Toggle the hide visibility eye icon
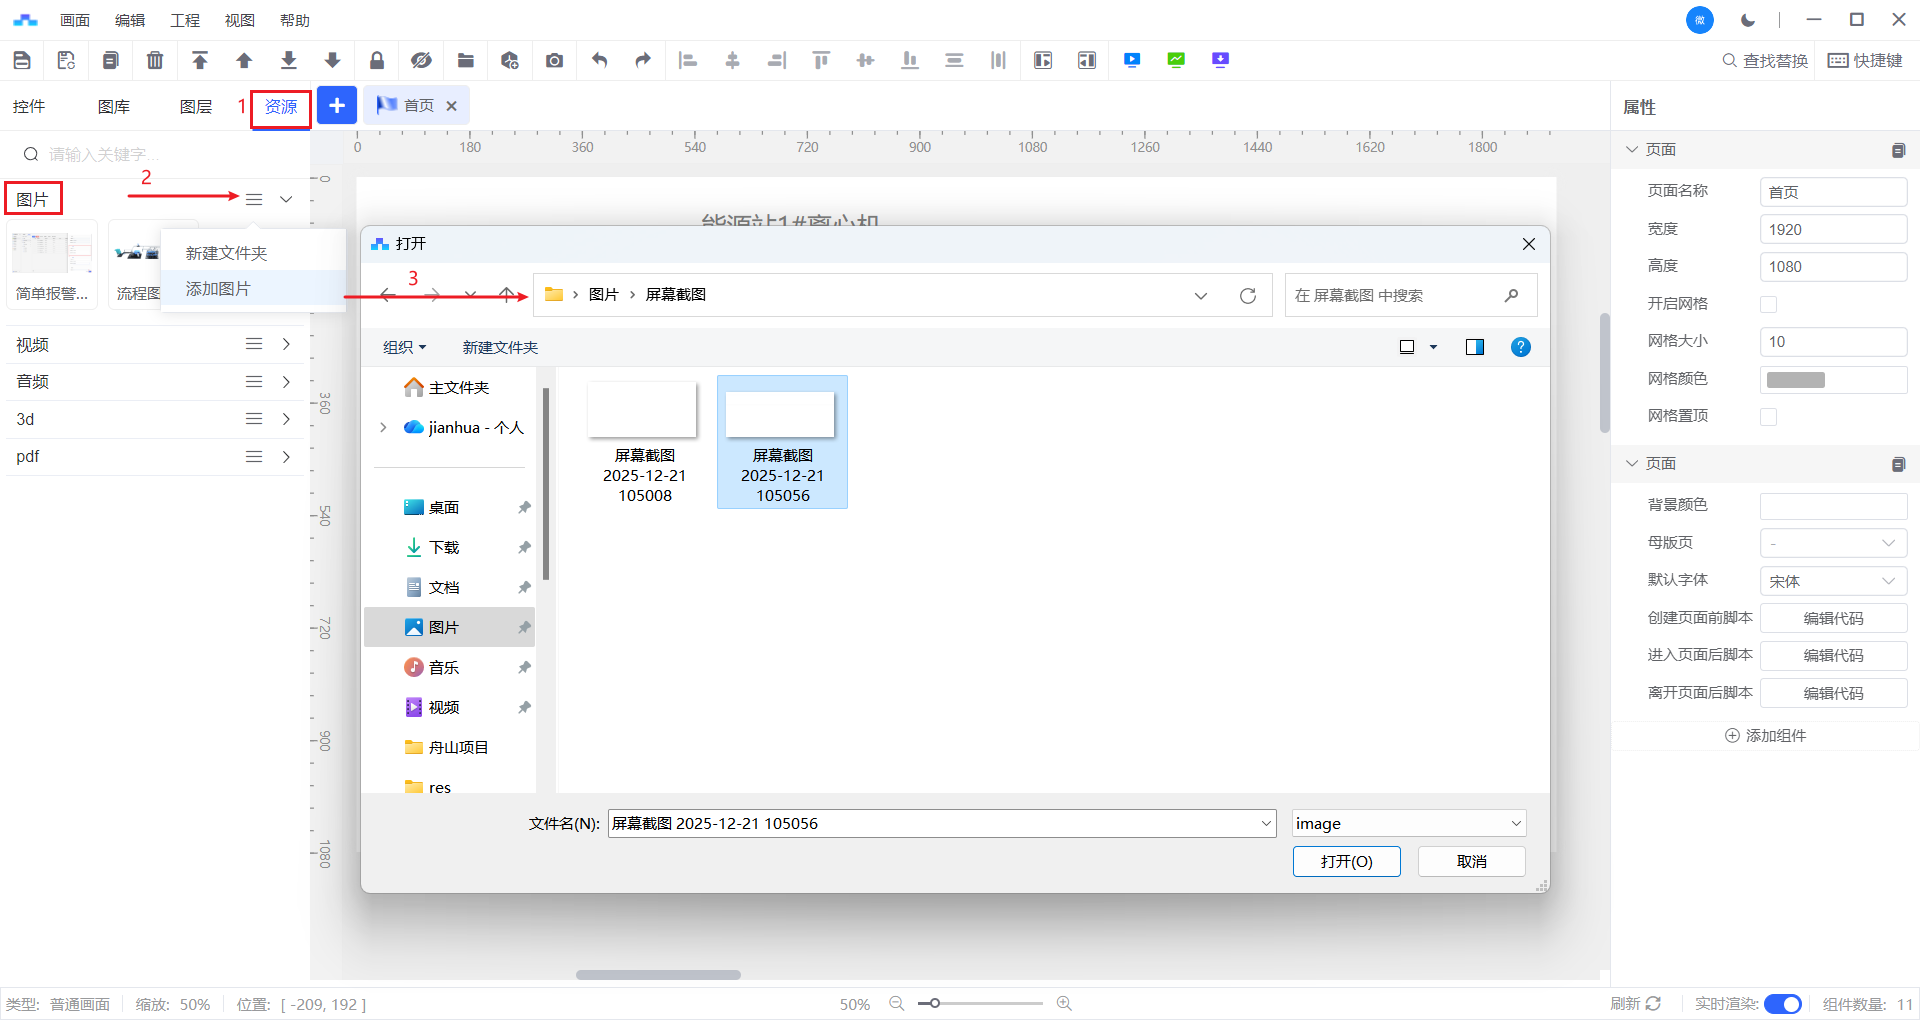Screen dimensions: 1920x1020 [421, 60]
